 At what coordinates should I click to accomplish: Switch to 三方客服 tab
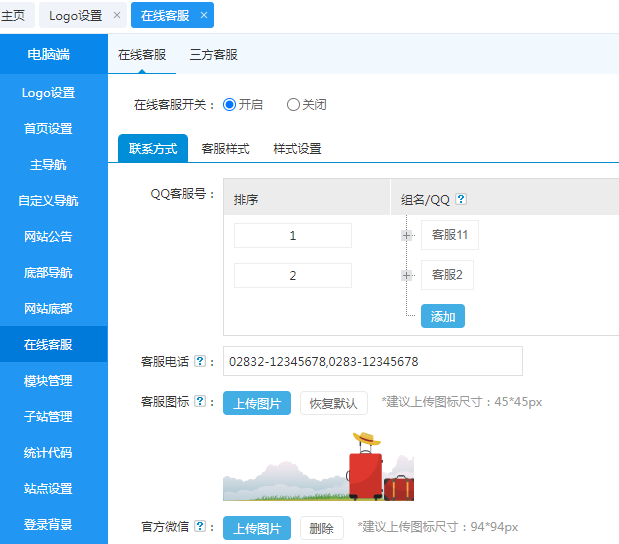(x=214, y=55)
